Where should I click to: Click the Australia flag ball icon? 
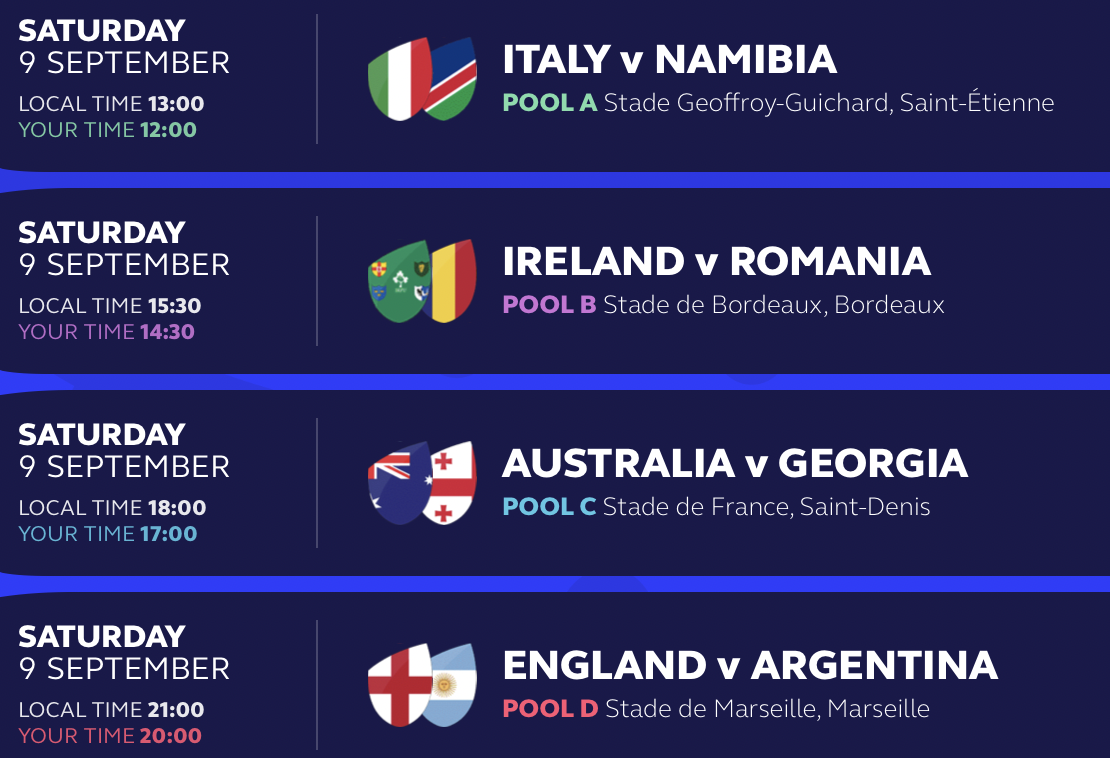399,483
